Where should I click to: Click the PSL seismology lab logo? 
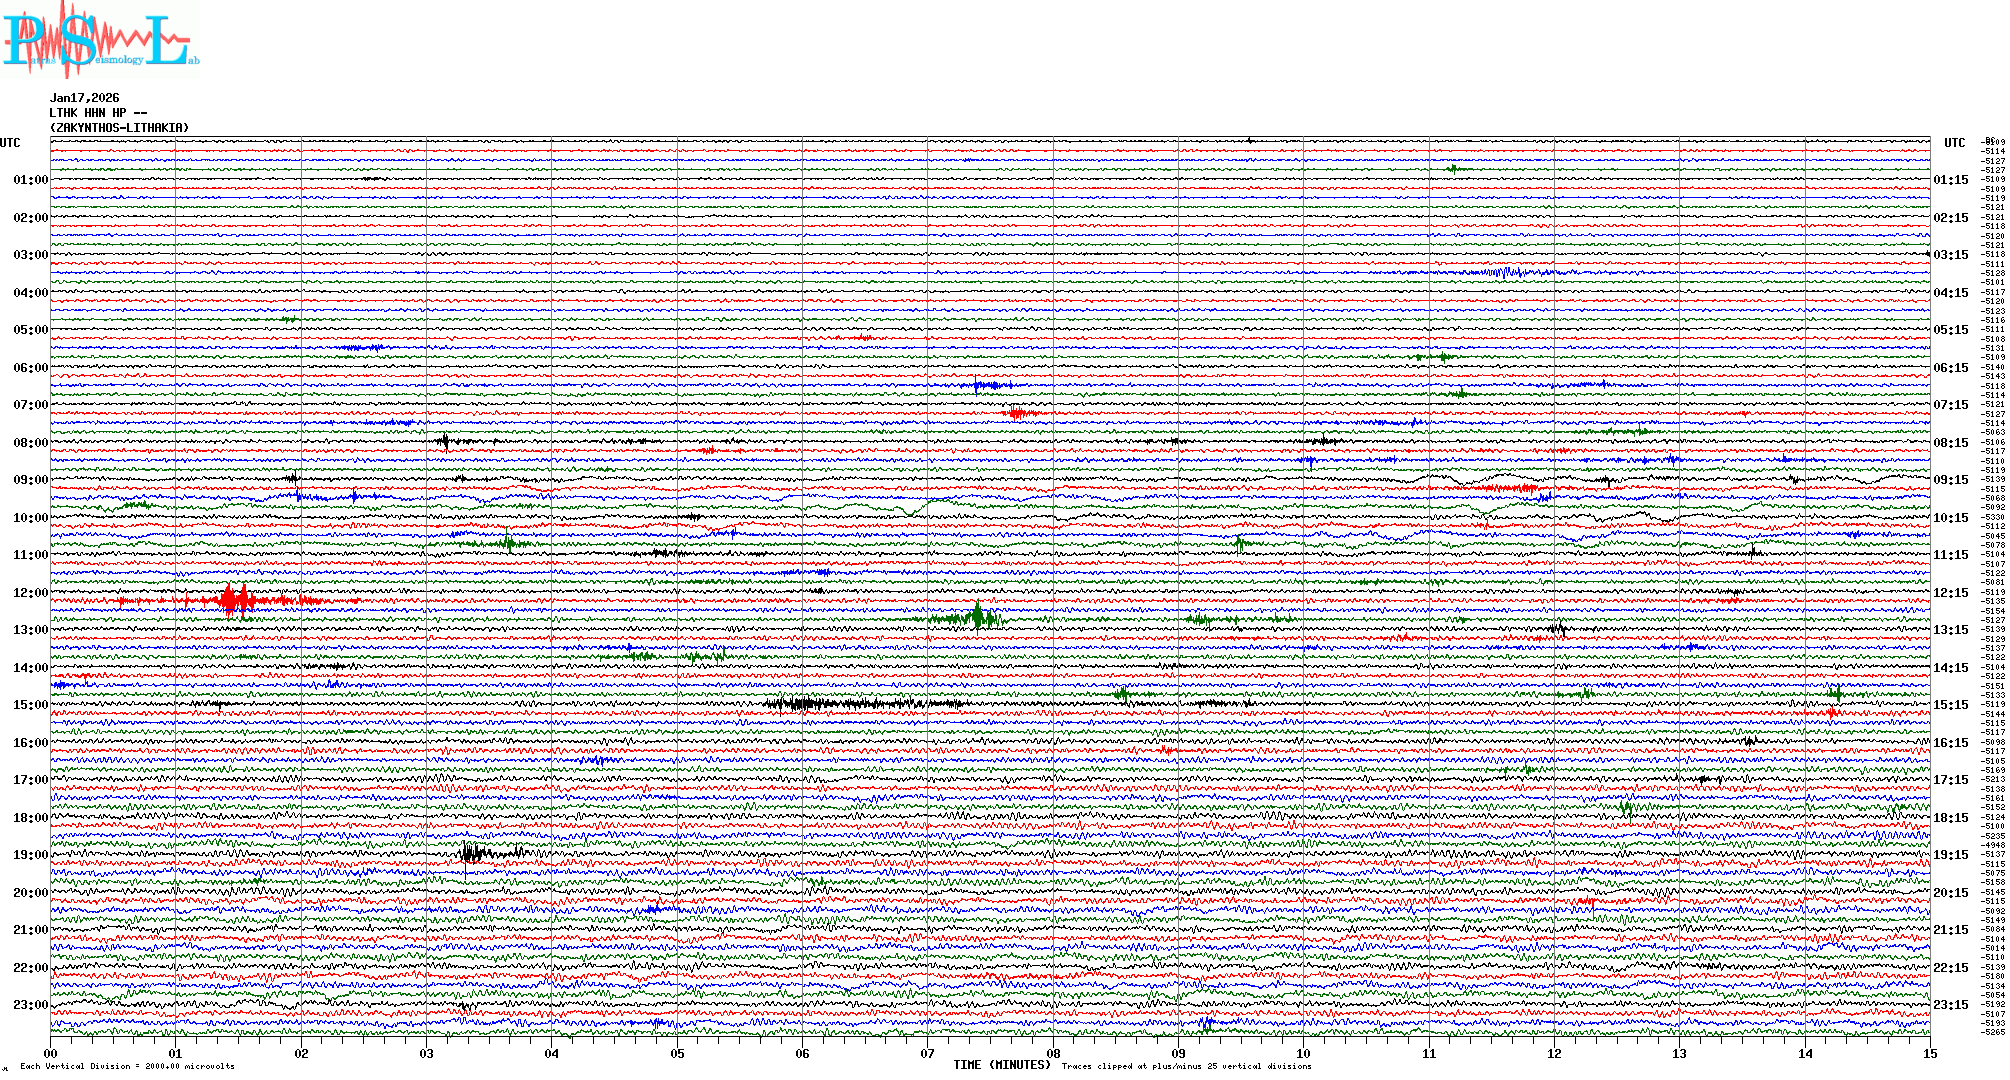tap(100, 40)
